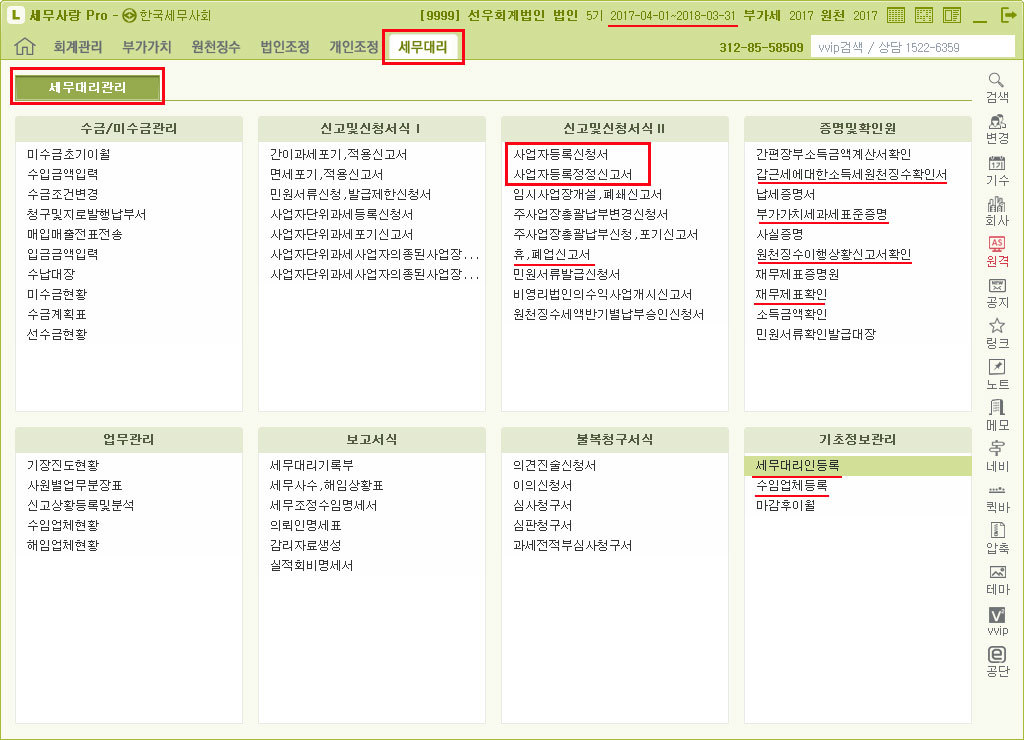
Task: Open the vvip sidebar icon
Action: [997, 621]
